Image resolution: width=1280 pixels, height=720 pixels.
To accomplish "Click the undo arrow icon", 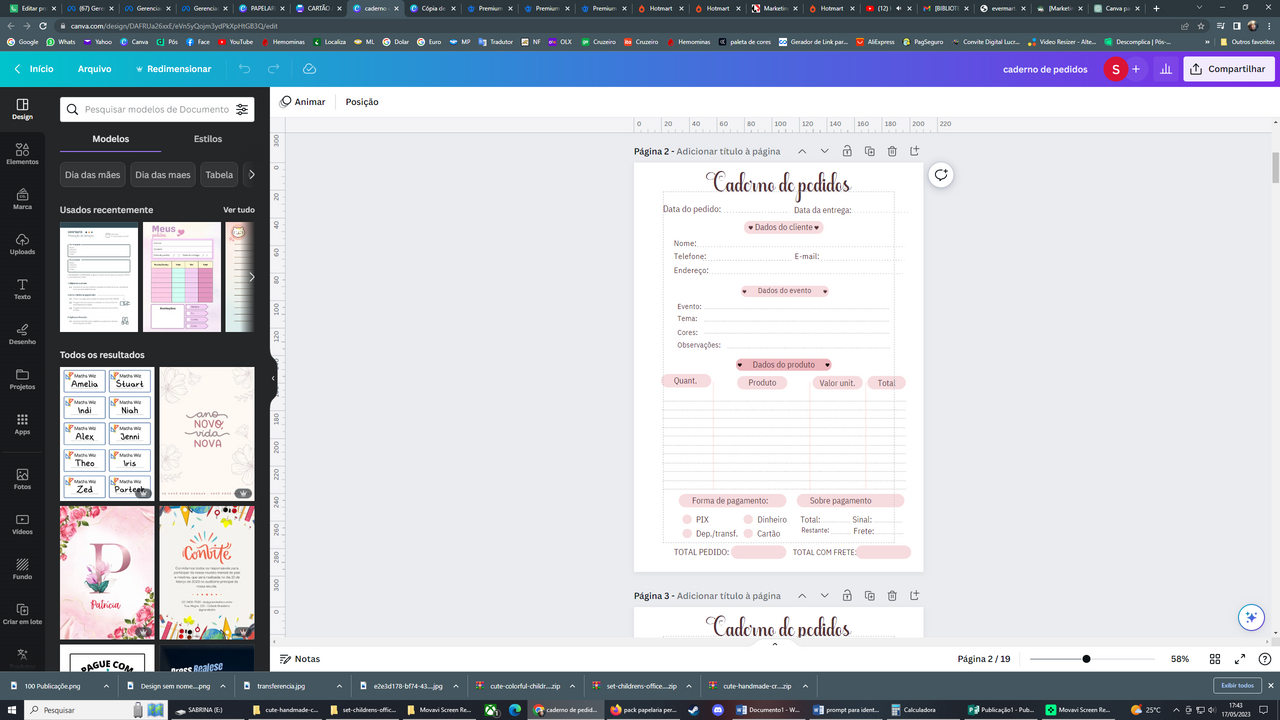I will (244, 69).
